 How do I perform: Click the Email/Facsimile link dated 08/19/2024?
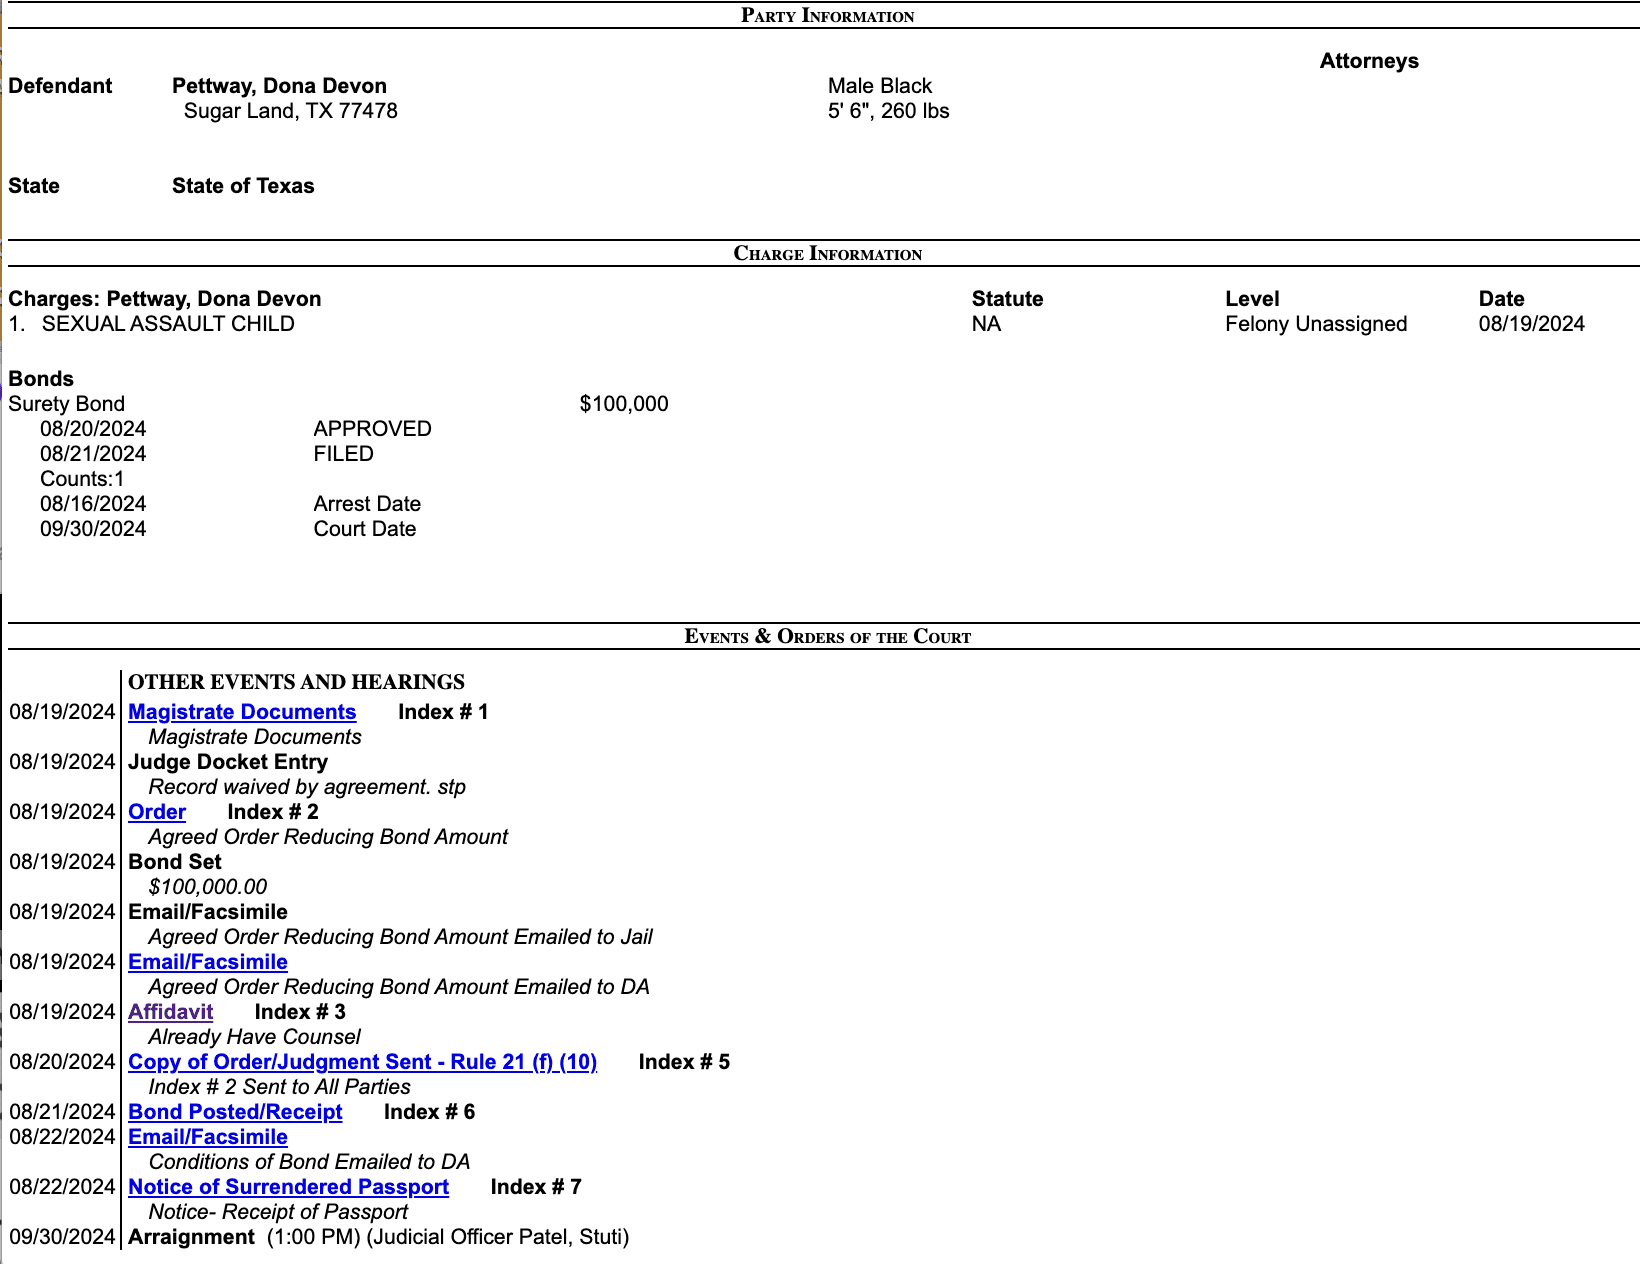point(208,962)
